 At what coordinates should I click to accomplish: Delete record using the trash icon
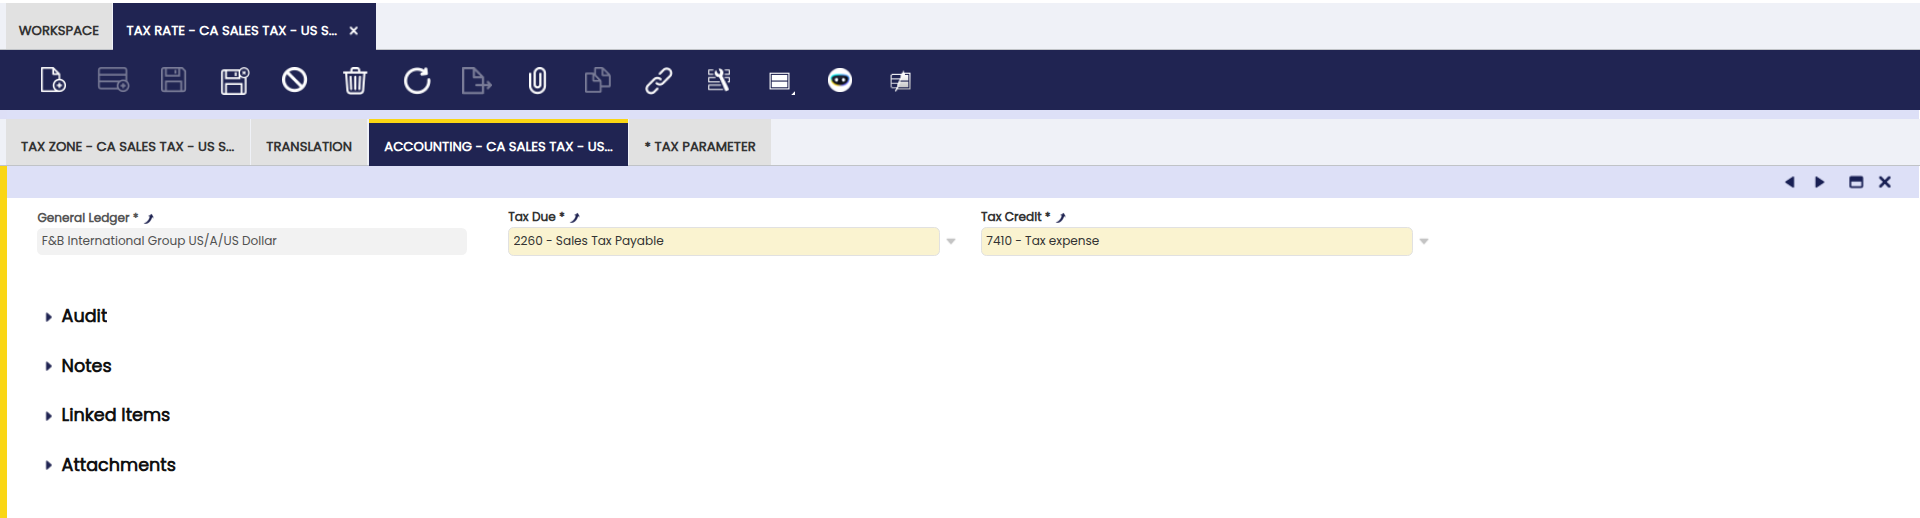(x=355, y=80)
